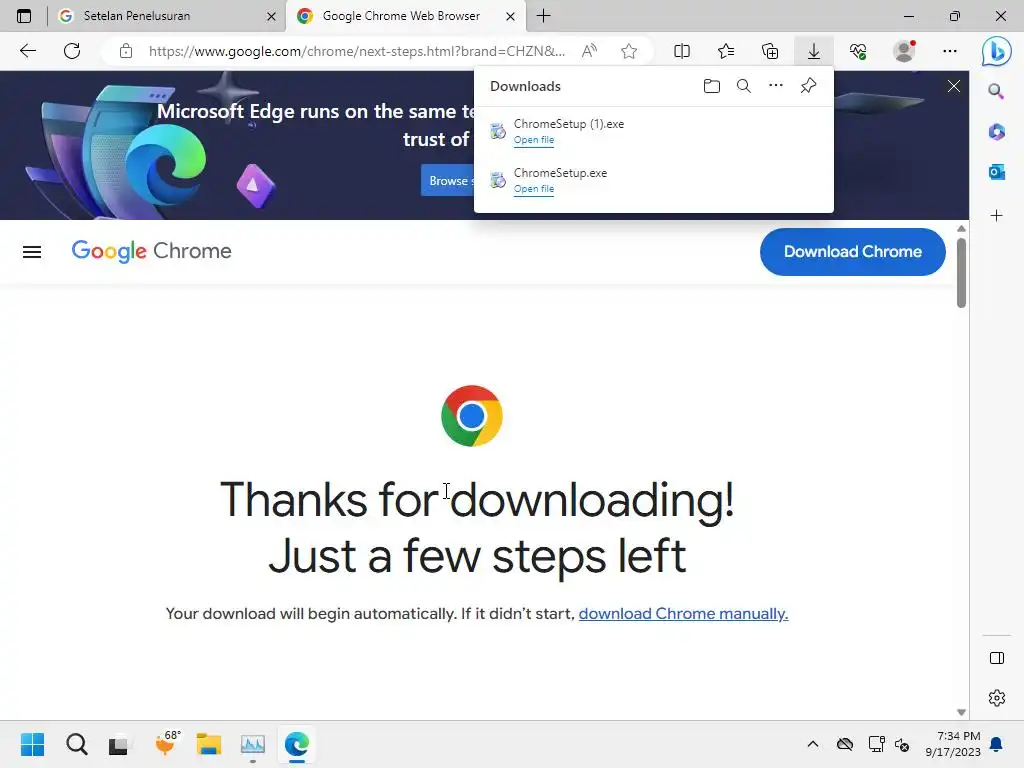Open split screen icon

[682, 51]
